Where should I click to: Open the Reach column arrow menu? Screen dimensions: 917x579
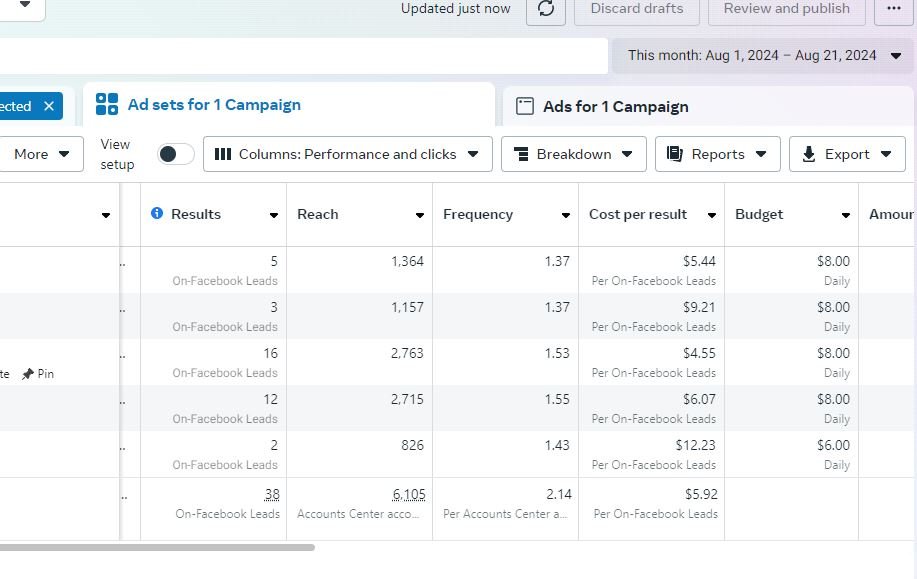click(420, 215)
